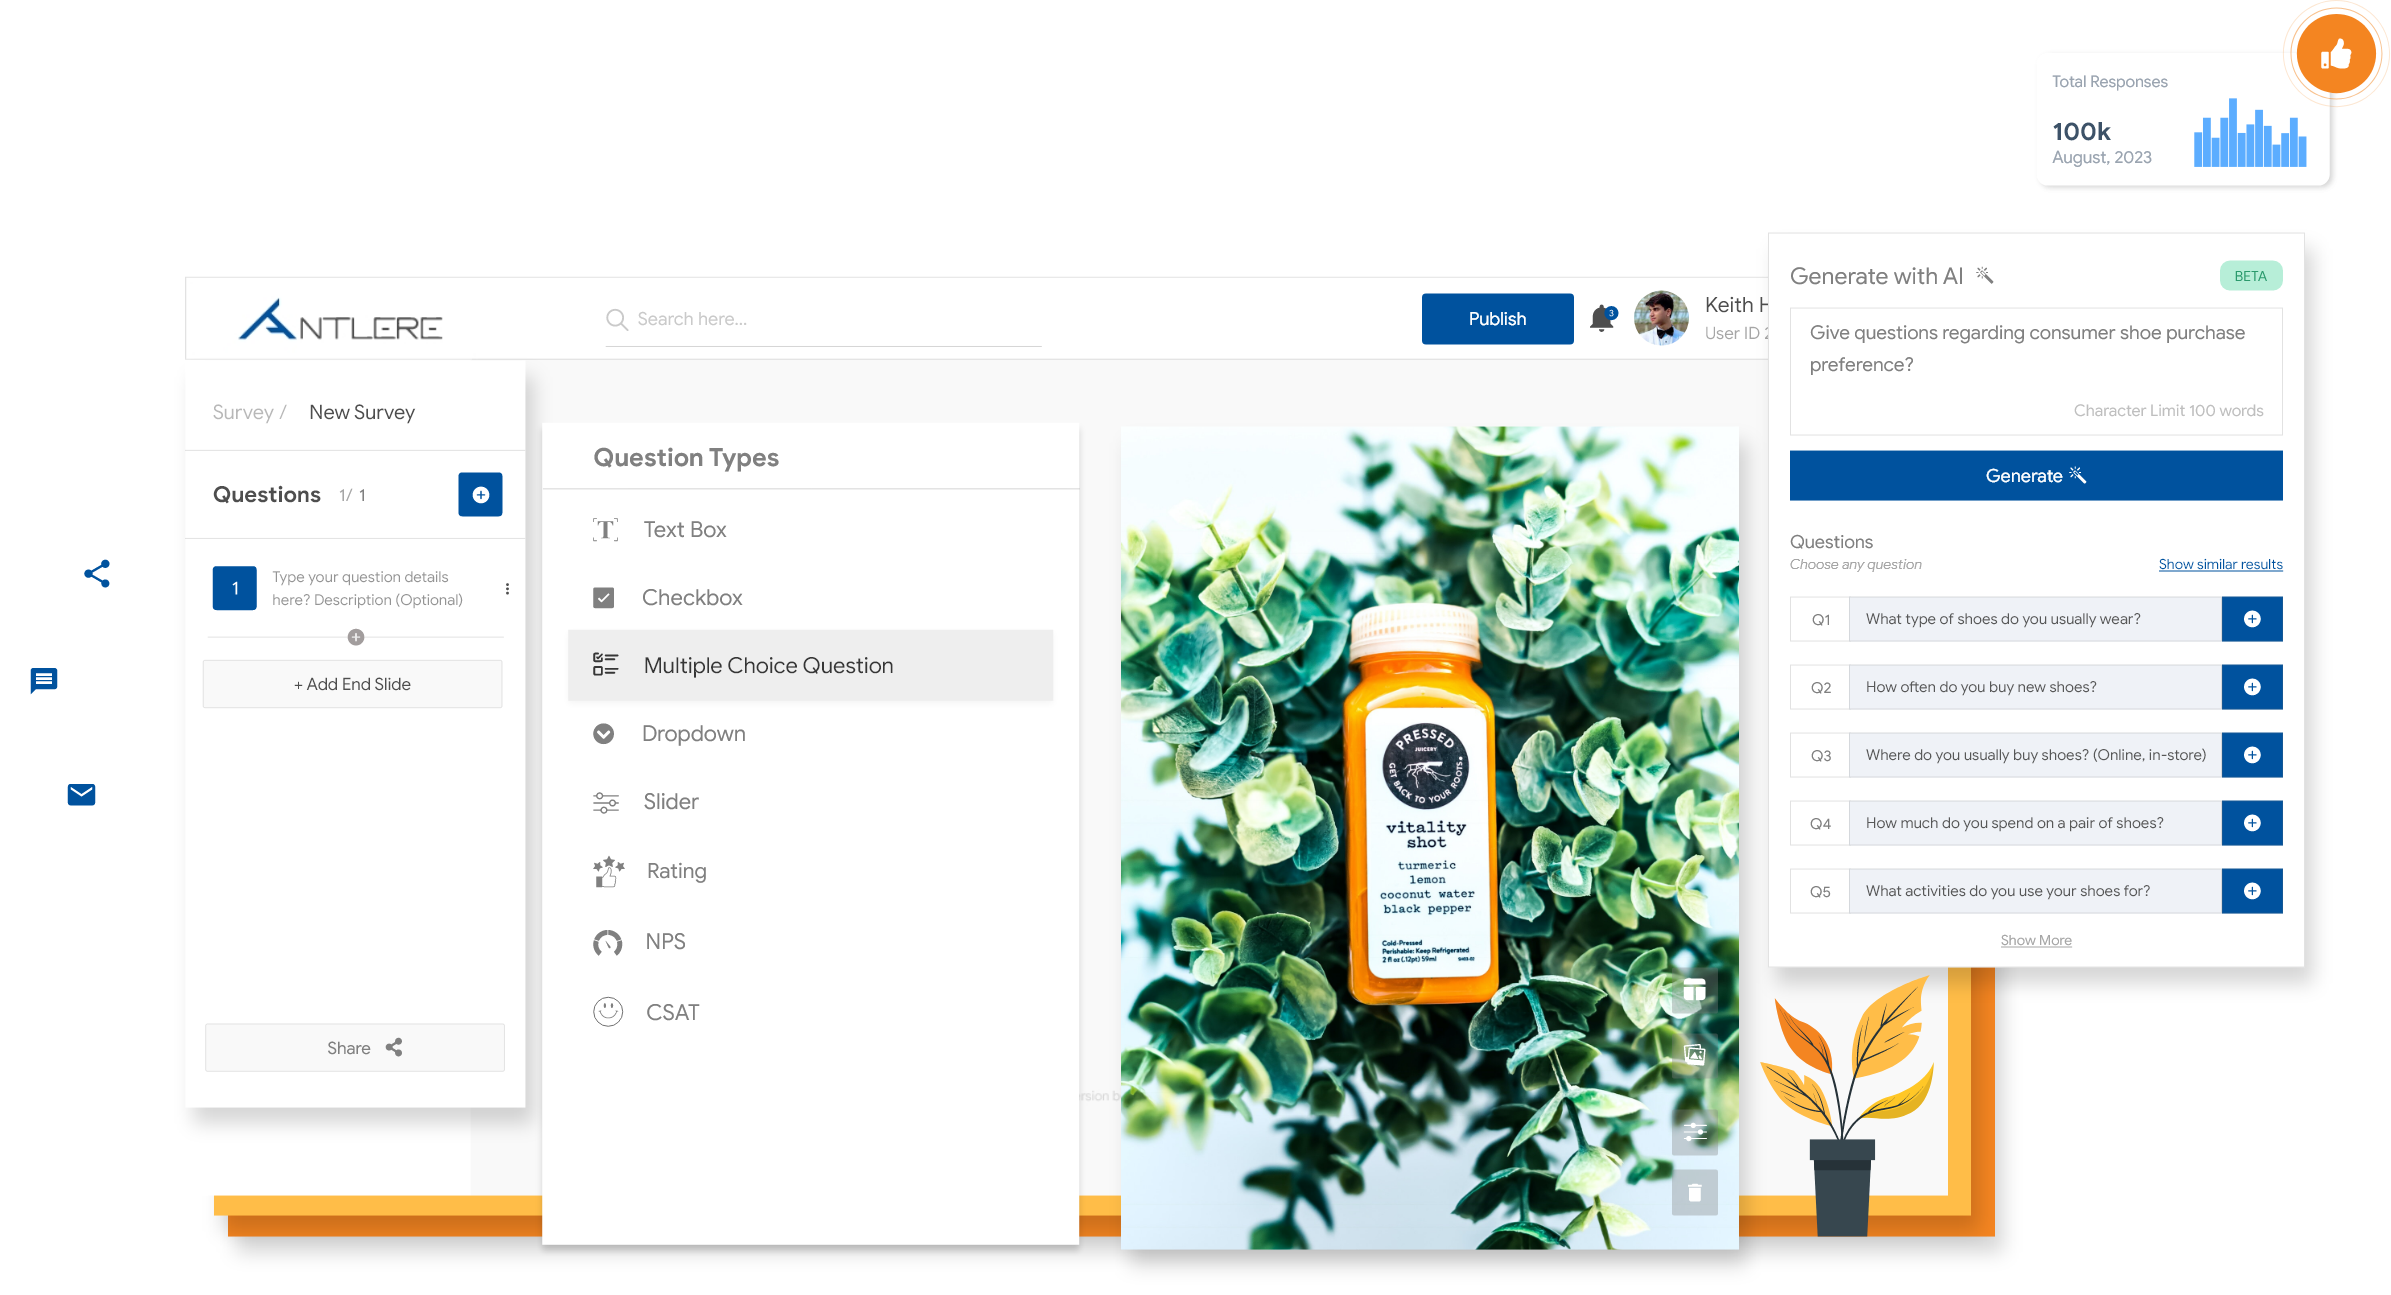Select question 1 in Questions list
2391x1295 pixels.
[x=355, y=589]
